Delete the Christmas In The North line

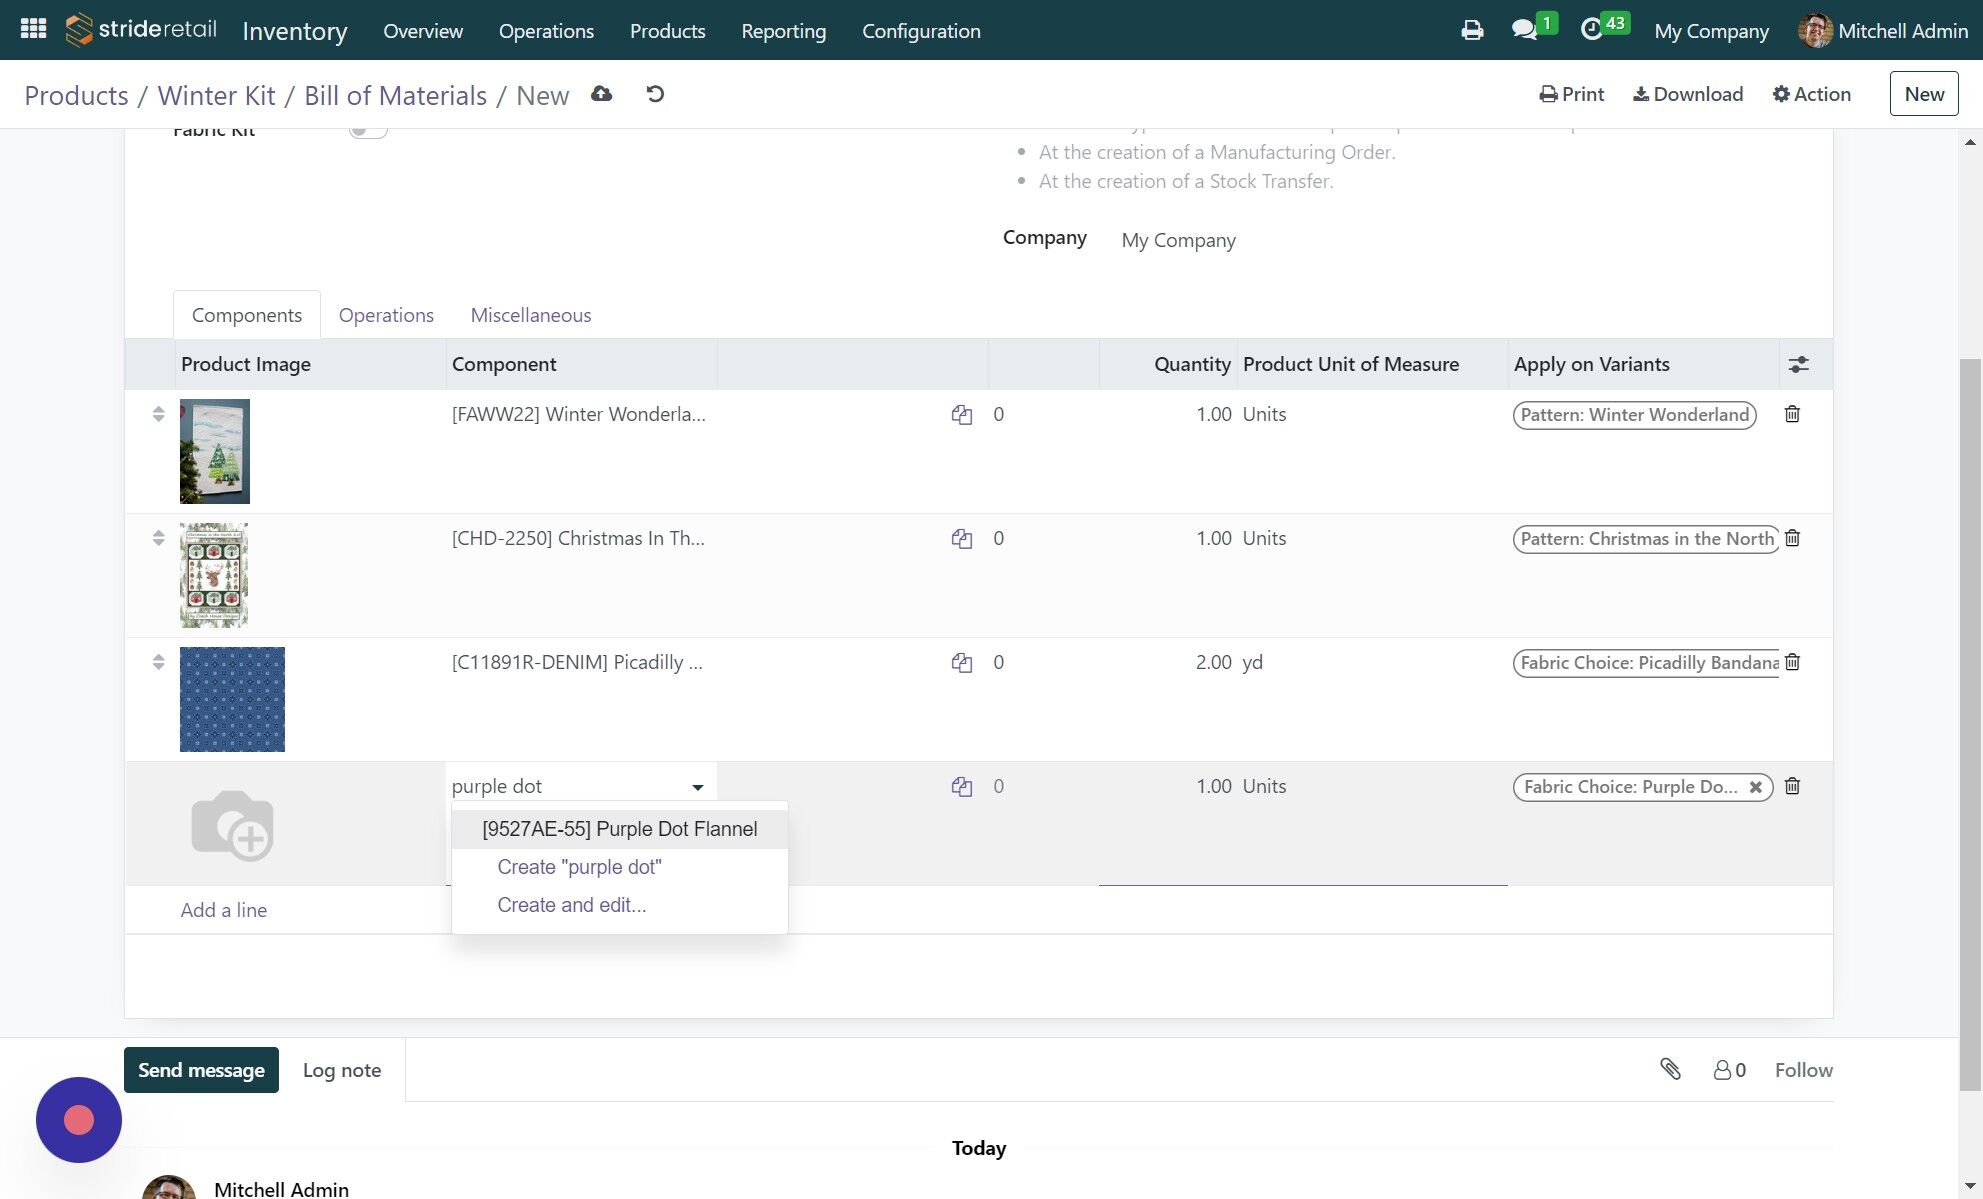click(x=1792, y=538)
